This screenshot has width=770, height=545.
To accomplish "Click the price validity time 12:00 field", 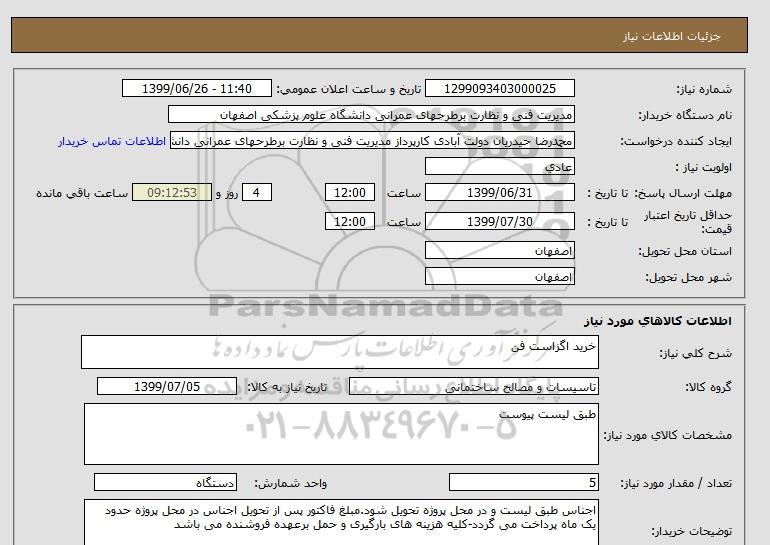I will coord(350,221).
